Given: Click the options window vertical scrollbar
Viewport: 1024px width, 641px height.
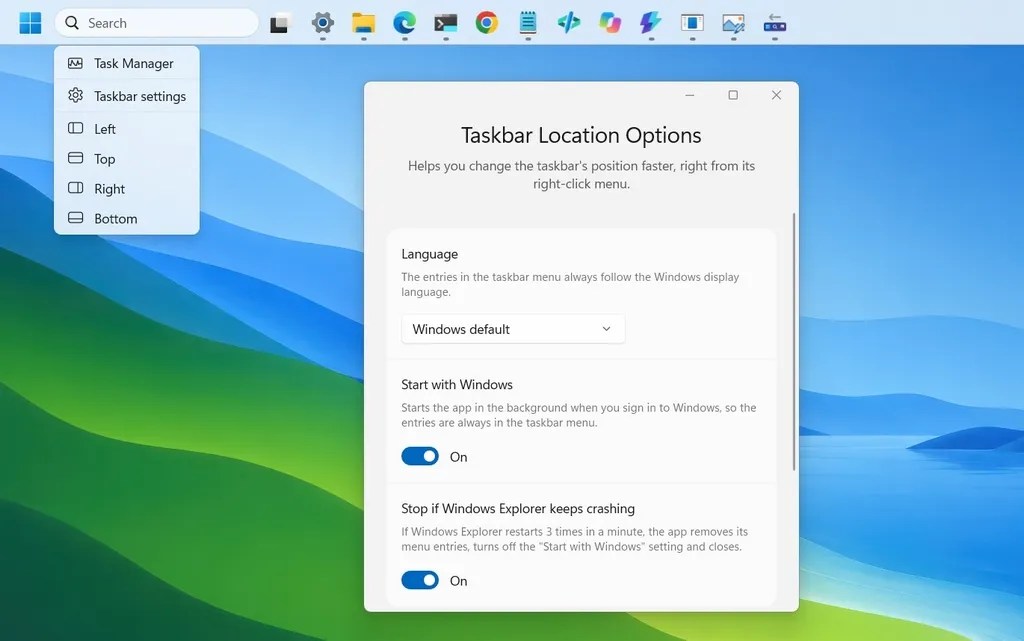Looking at the screenshot, I should click(793, 341).
